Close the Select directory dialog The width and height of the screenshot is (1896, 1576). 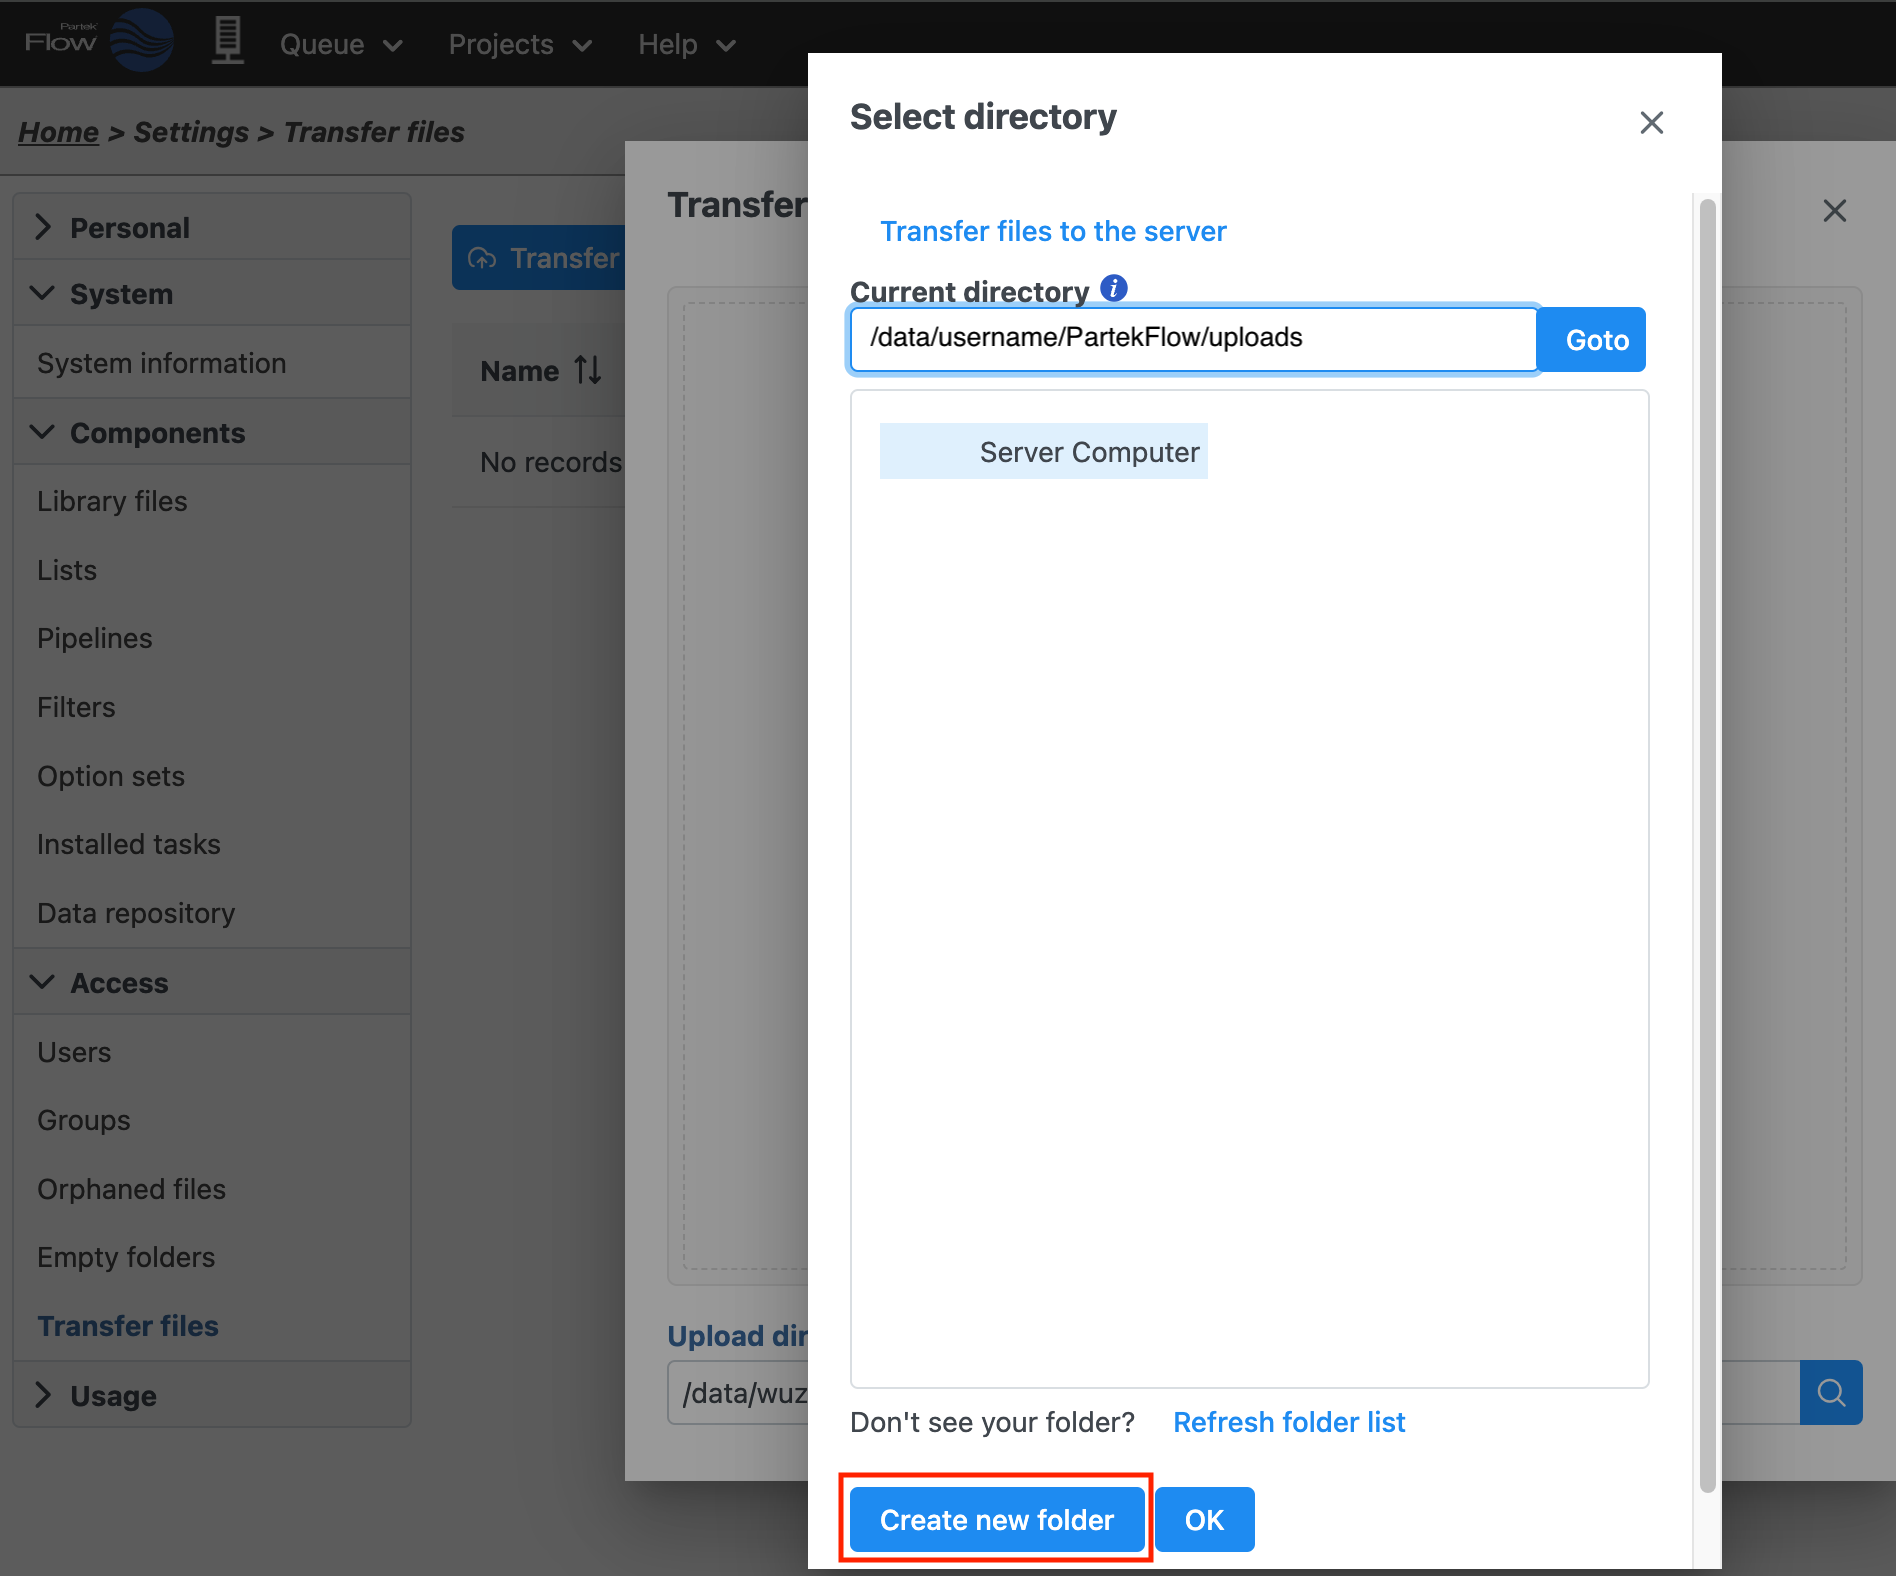point(1651,123)
